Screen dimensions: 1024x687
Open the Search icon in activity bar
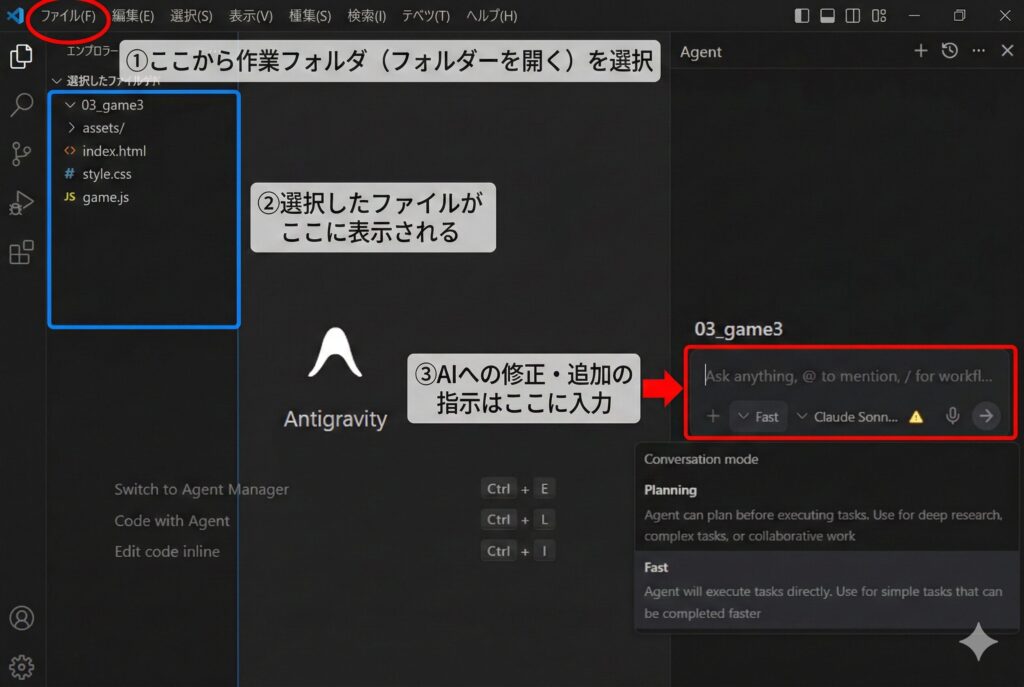[x=21, y=105]
